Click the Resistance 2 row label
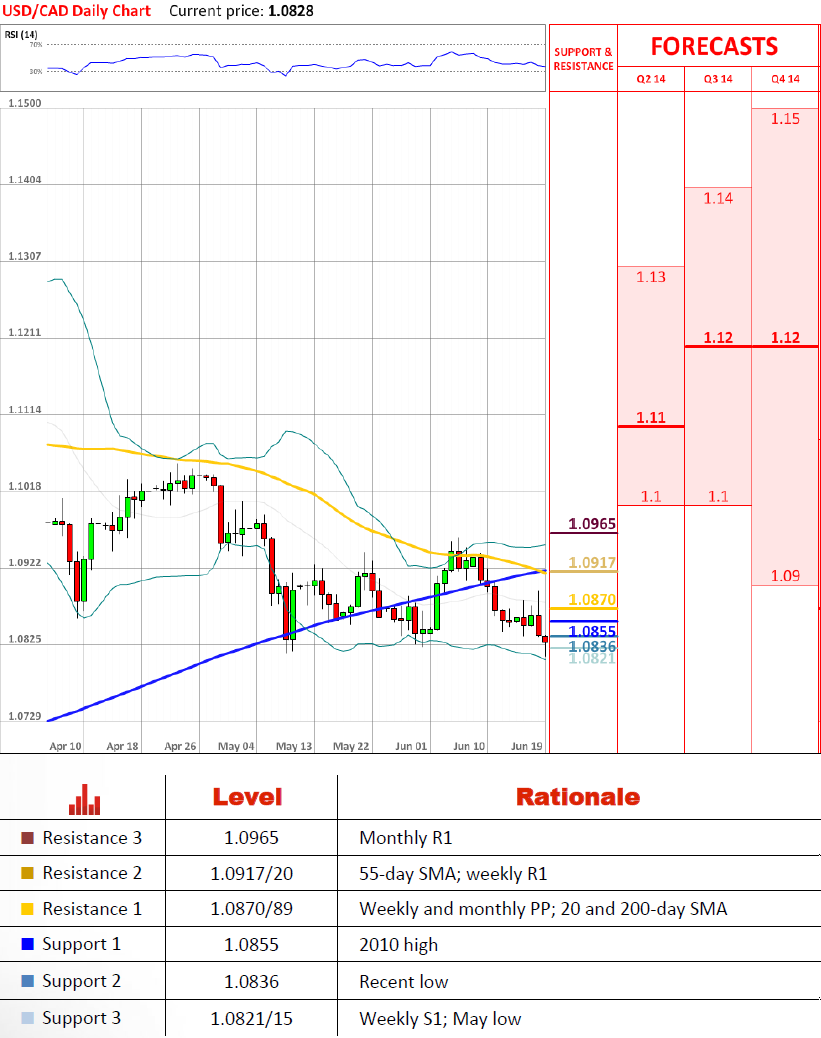821x1038 pixels. pos(92,873)
